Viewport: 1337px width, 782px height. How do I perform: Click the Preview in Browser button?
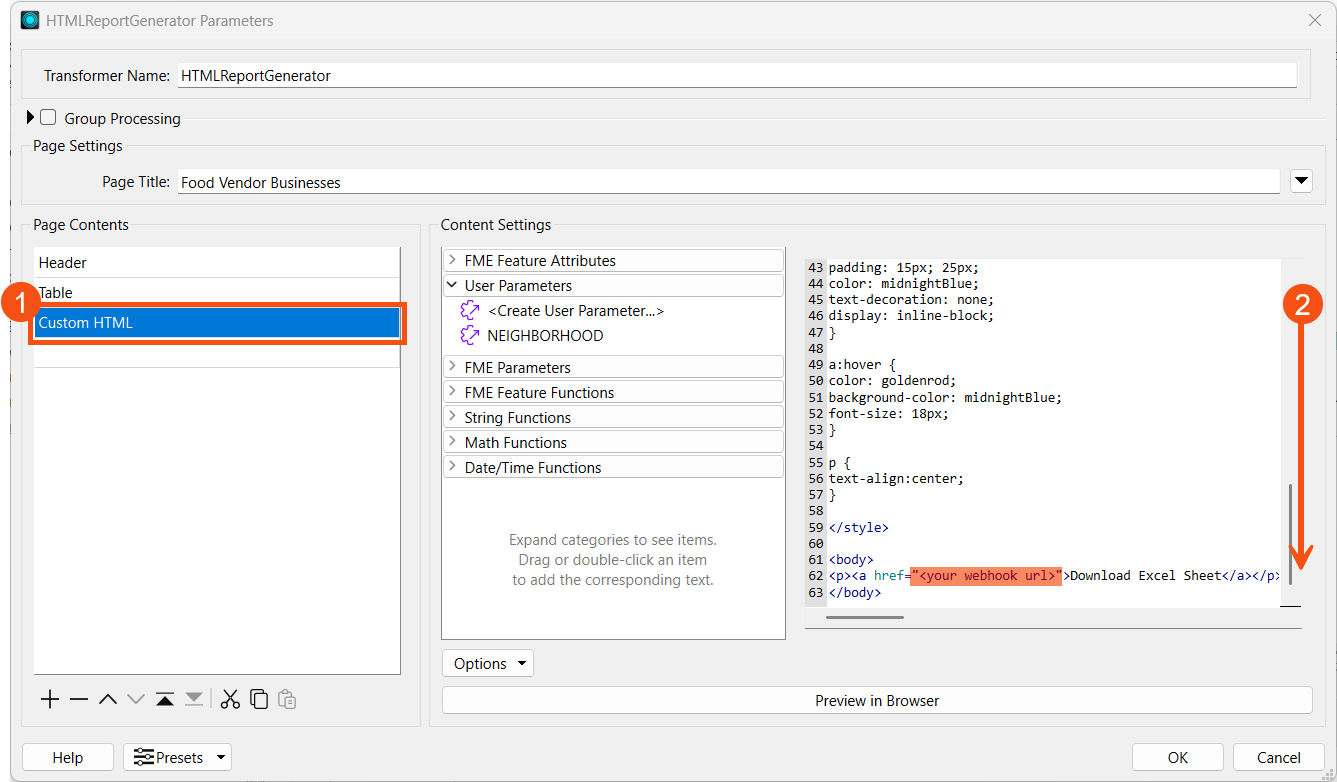pyautogui.click(x=876, y=701)
